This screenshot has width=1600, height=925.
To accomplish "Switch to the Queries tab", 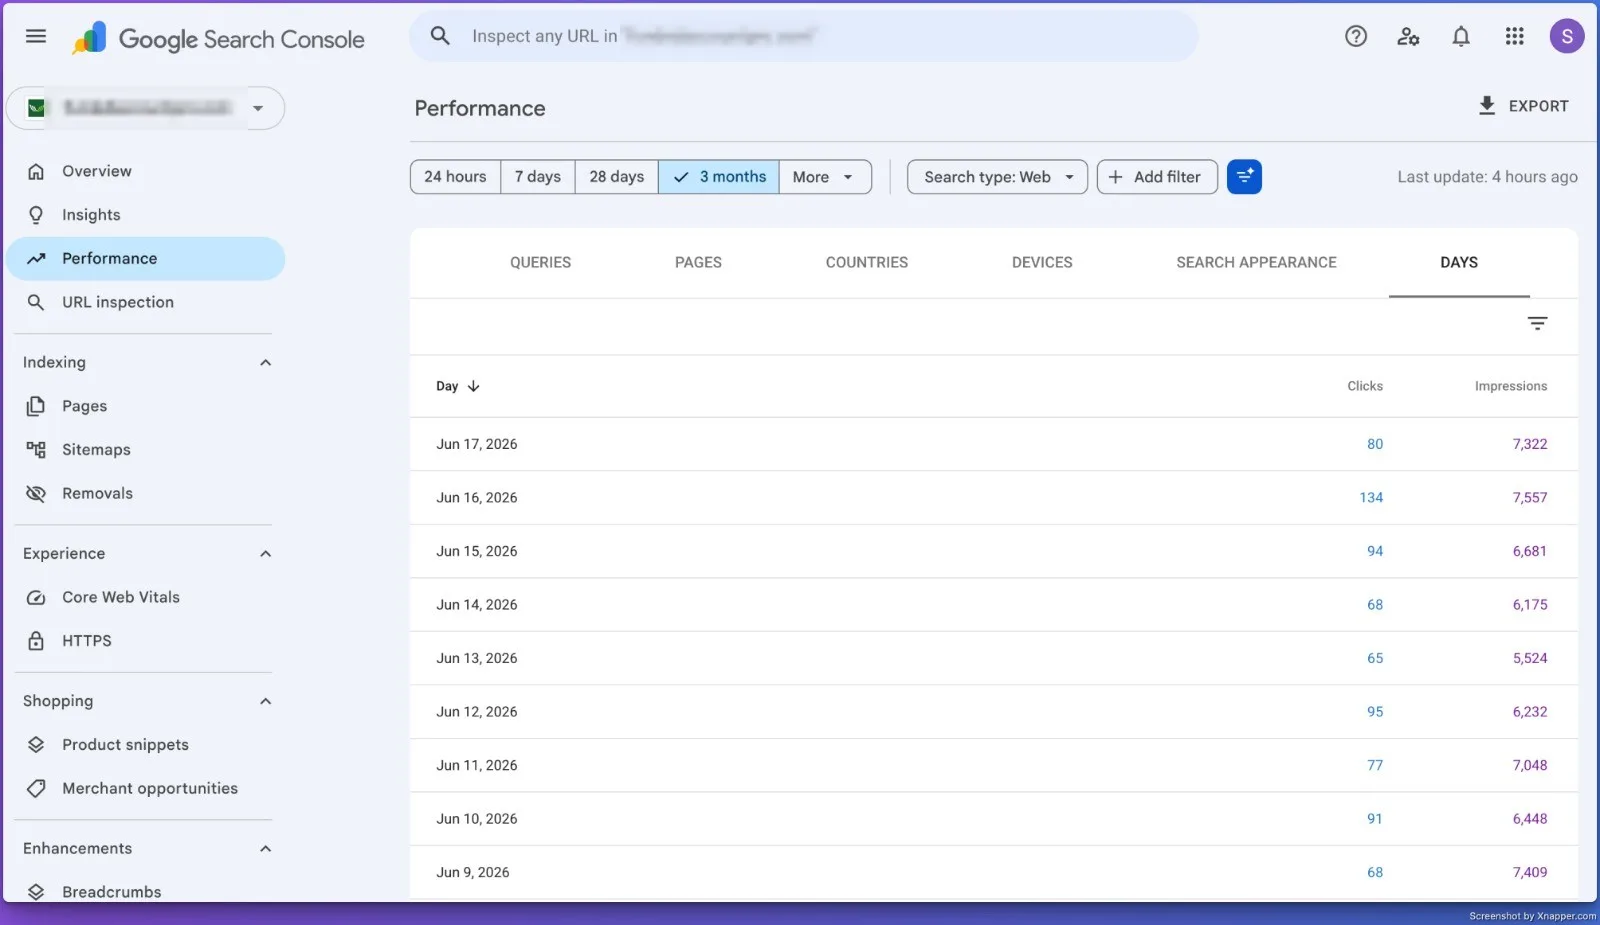I will coord(540,263).
